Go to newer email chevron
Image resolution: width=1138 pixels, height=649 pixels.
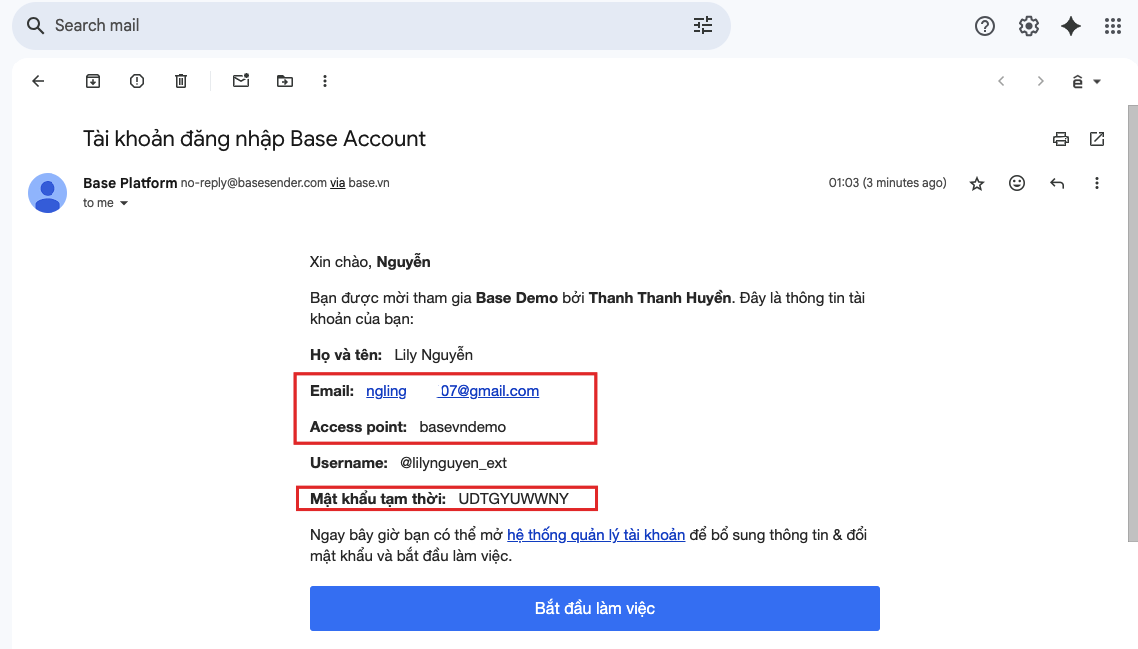point(1001,81)
